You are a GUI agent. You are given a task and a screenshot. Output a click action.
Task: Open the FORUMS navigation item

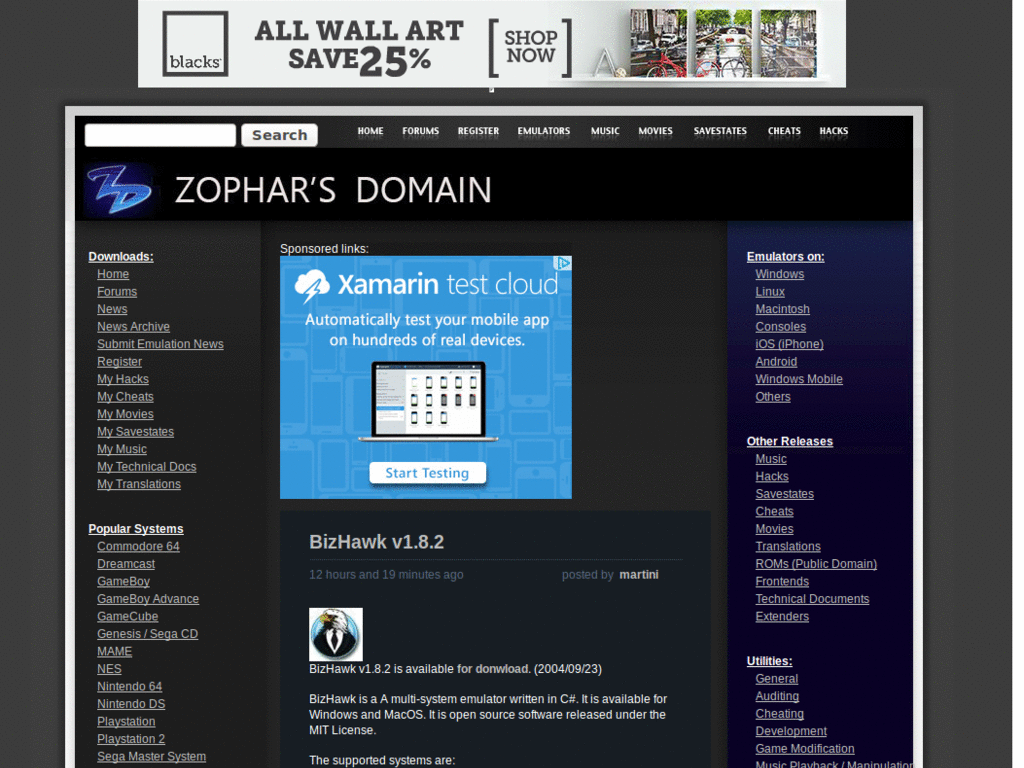pos(420,131)
